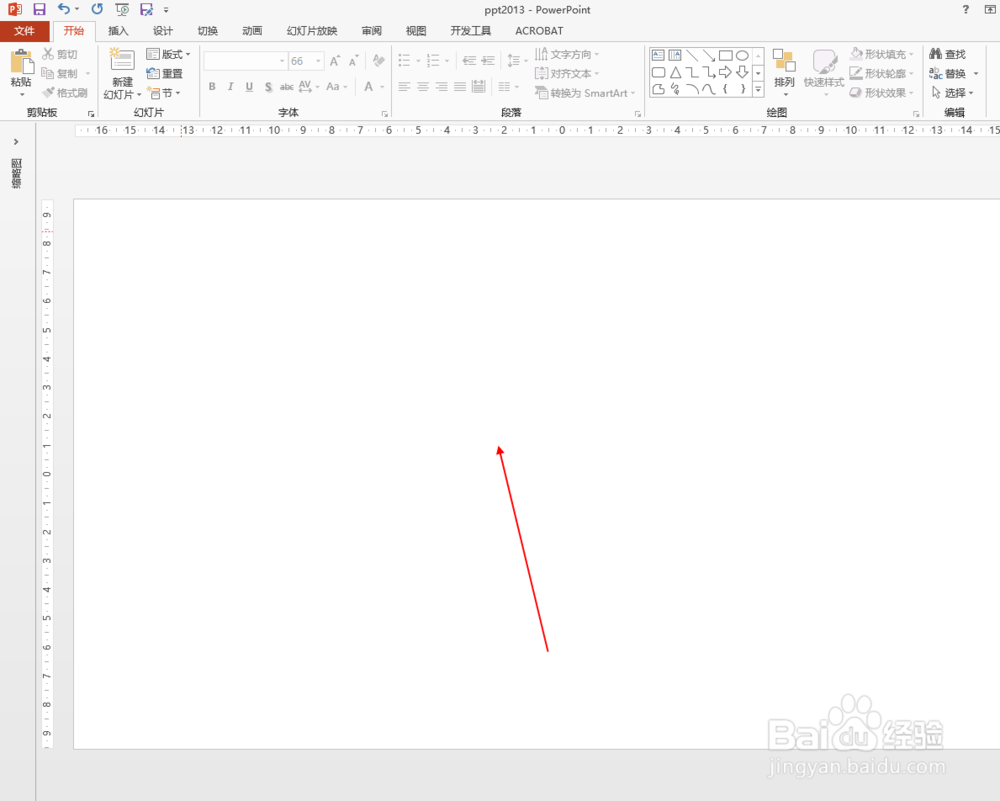Click New Slide (新建幻灯片) icon
1000x801 pixels.
pos(121,59)
